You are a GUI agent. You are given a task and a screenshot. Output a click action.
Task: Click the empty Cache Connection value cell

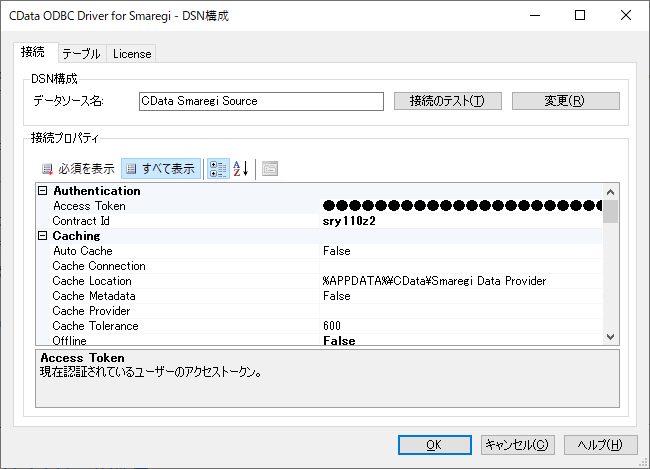tap(461, 266)
